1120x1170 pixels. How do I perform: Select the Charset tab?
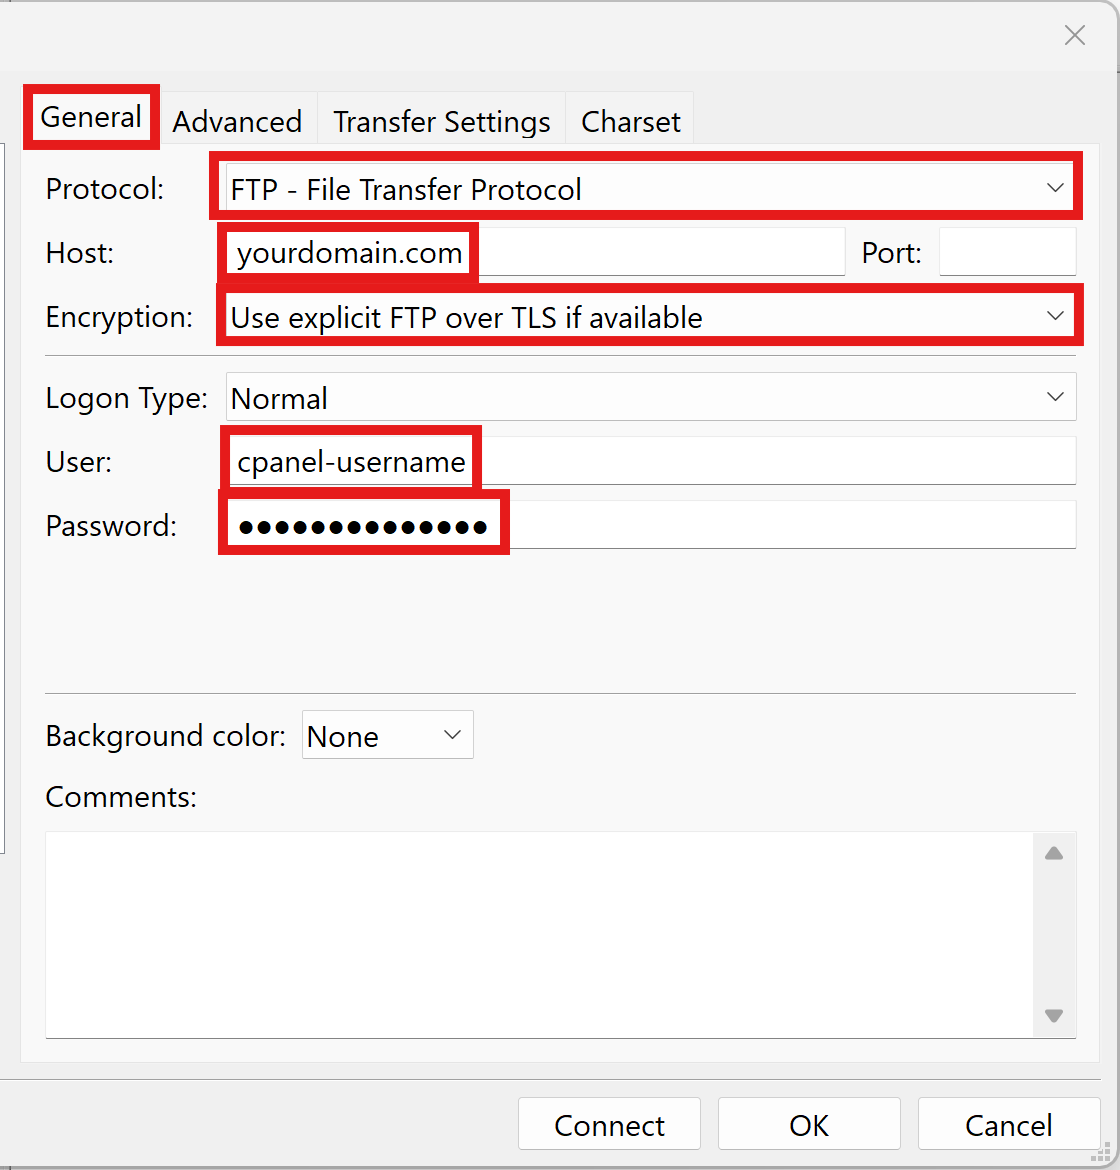(630, 122)
